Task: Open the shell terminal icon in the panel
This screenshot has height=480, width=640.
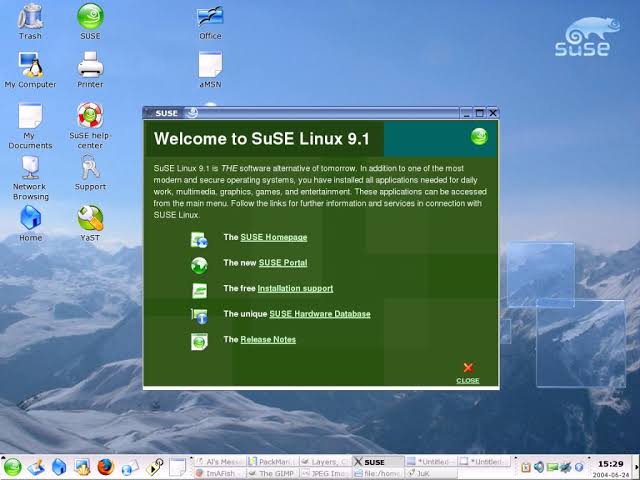Action: [x=82, y=467]
